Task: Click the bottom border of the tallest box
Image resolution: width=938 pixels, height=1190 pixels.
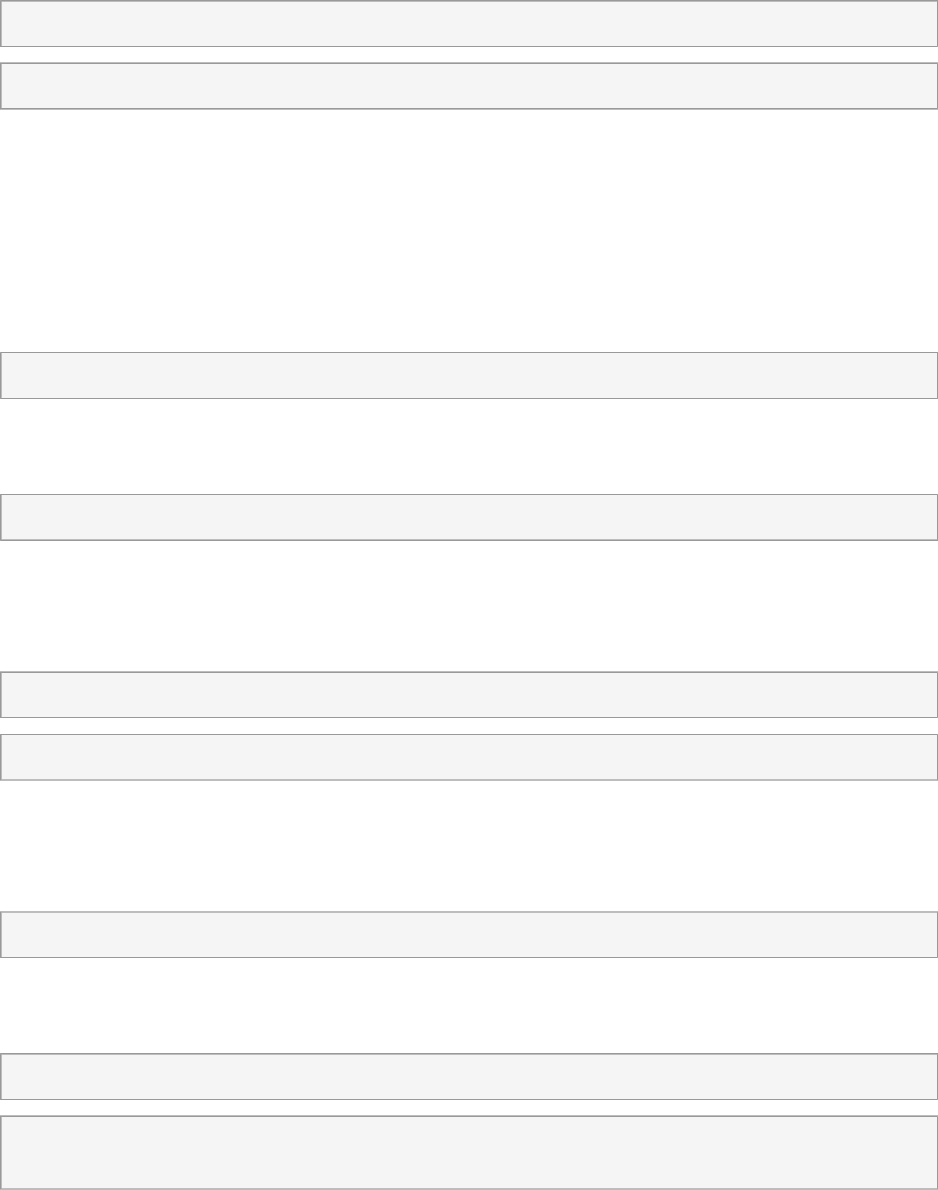Action: tap(469, 1188)
